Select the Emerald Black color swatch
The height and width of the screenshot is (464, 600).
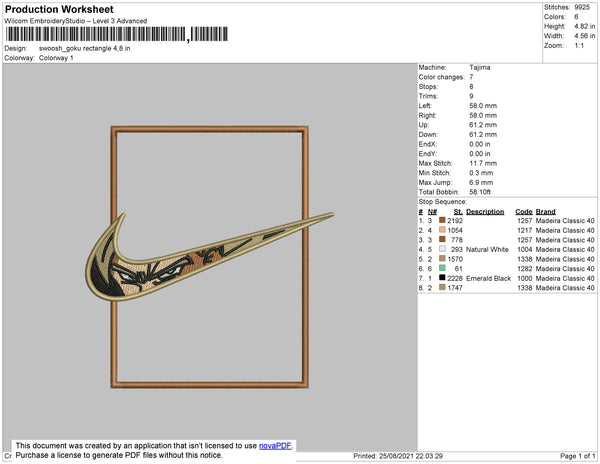pos(442,278)
